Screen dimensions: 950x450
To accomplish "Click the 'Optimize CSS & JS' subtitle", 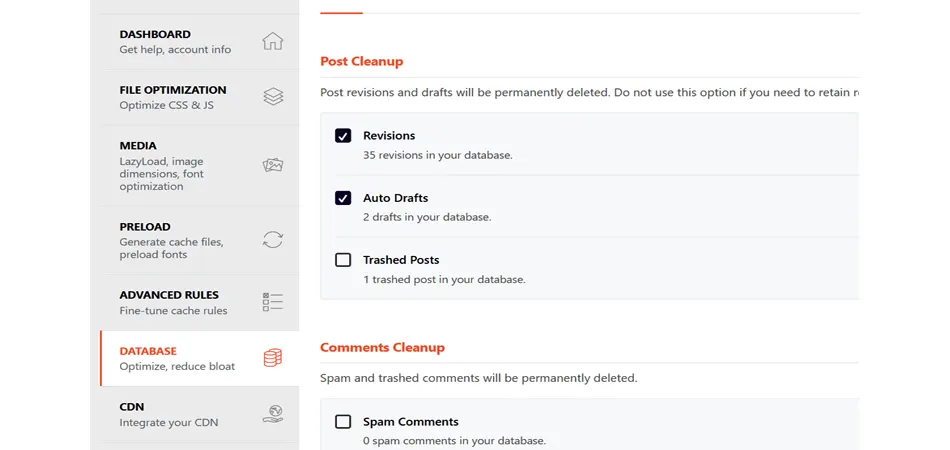I will tap(167, 105).
